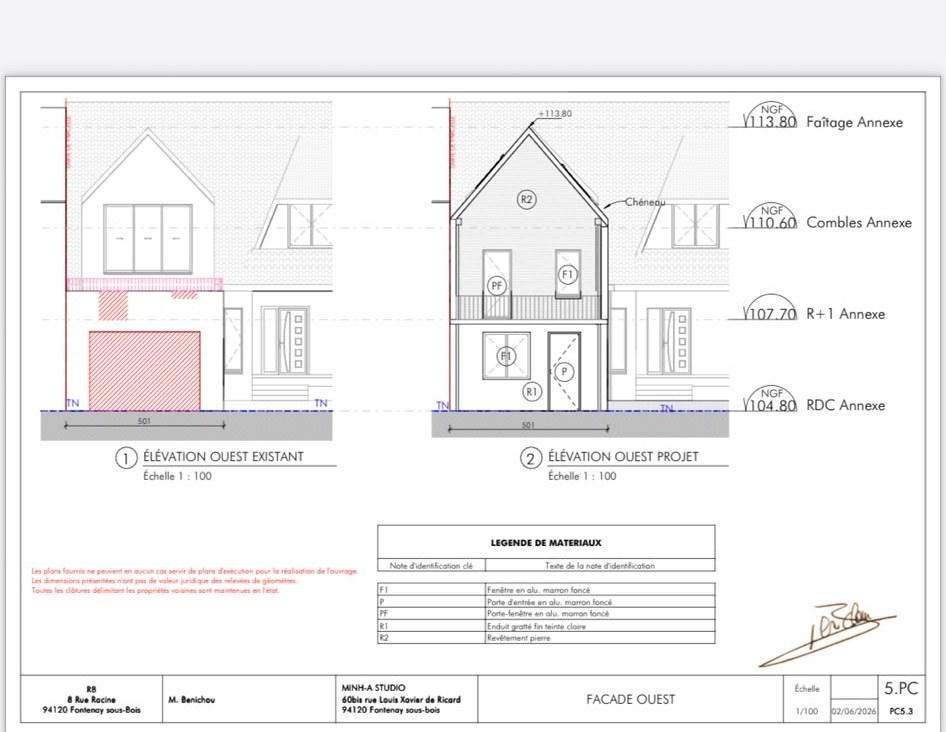Screen dimensions: 946x732
Task: Click the NGF 104.80 level marker
Action: click(x=770, y=399)
